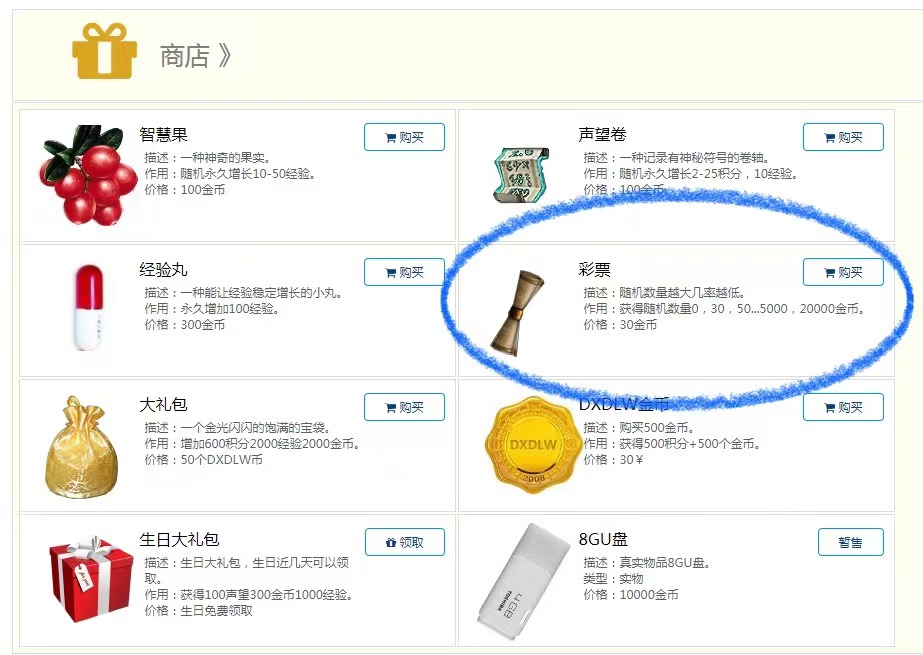
Task: Click the DXDLW gold coin icon
Action: pos(533,444)
